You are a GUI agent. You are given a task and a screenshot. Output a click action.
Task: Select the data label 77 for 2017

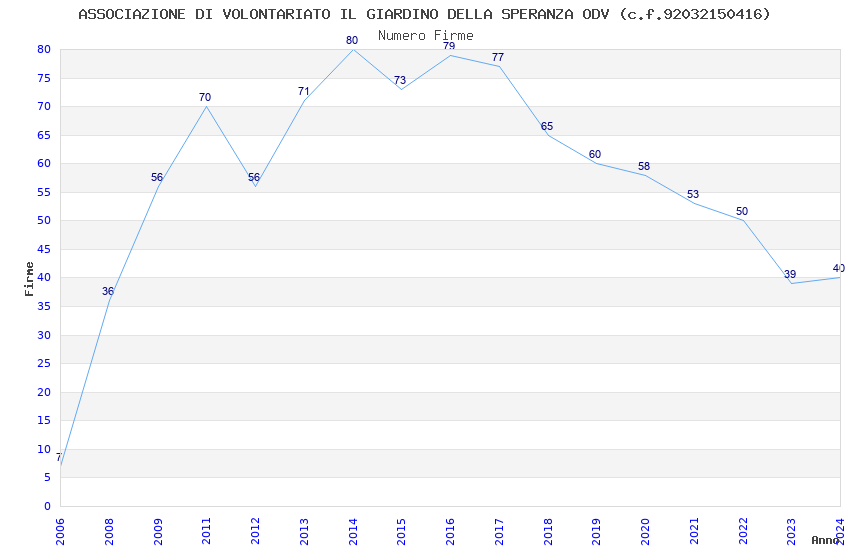pos(498,57)
